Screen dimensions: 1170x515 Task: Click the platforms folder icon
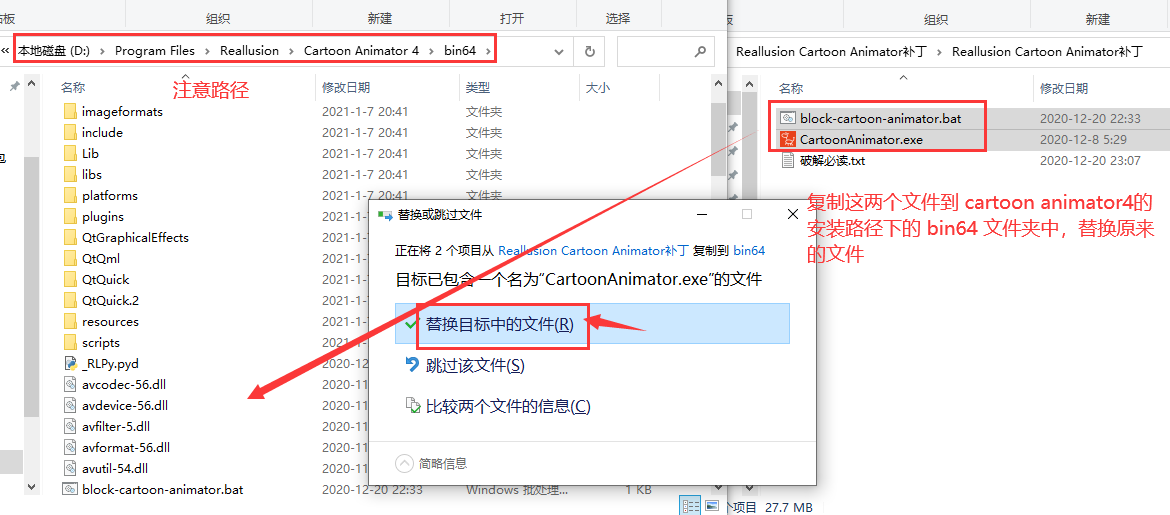[x=70, y=196]
